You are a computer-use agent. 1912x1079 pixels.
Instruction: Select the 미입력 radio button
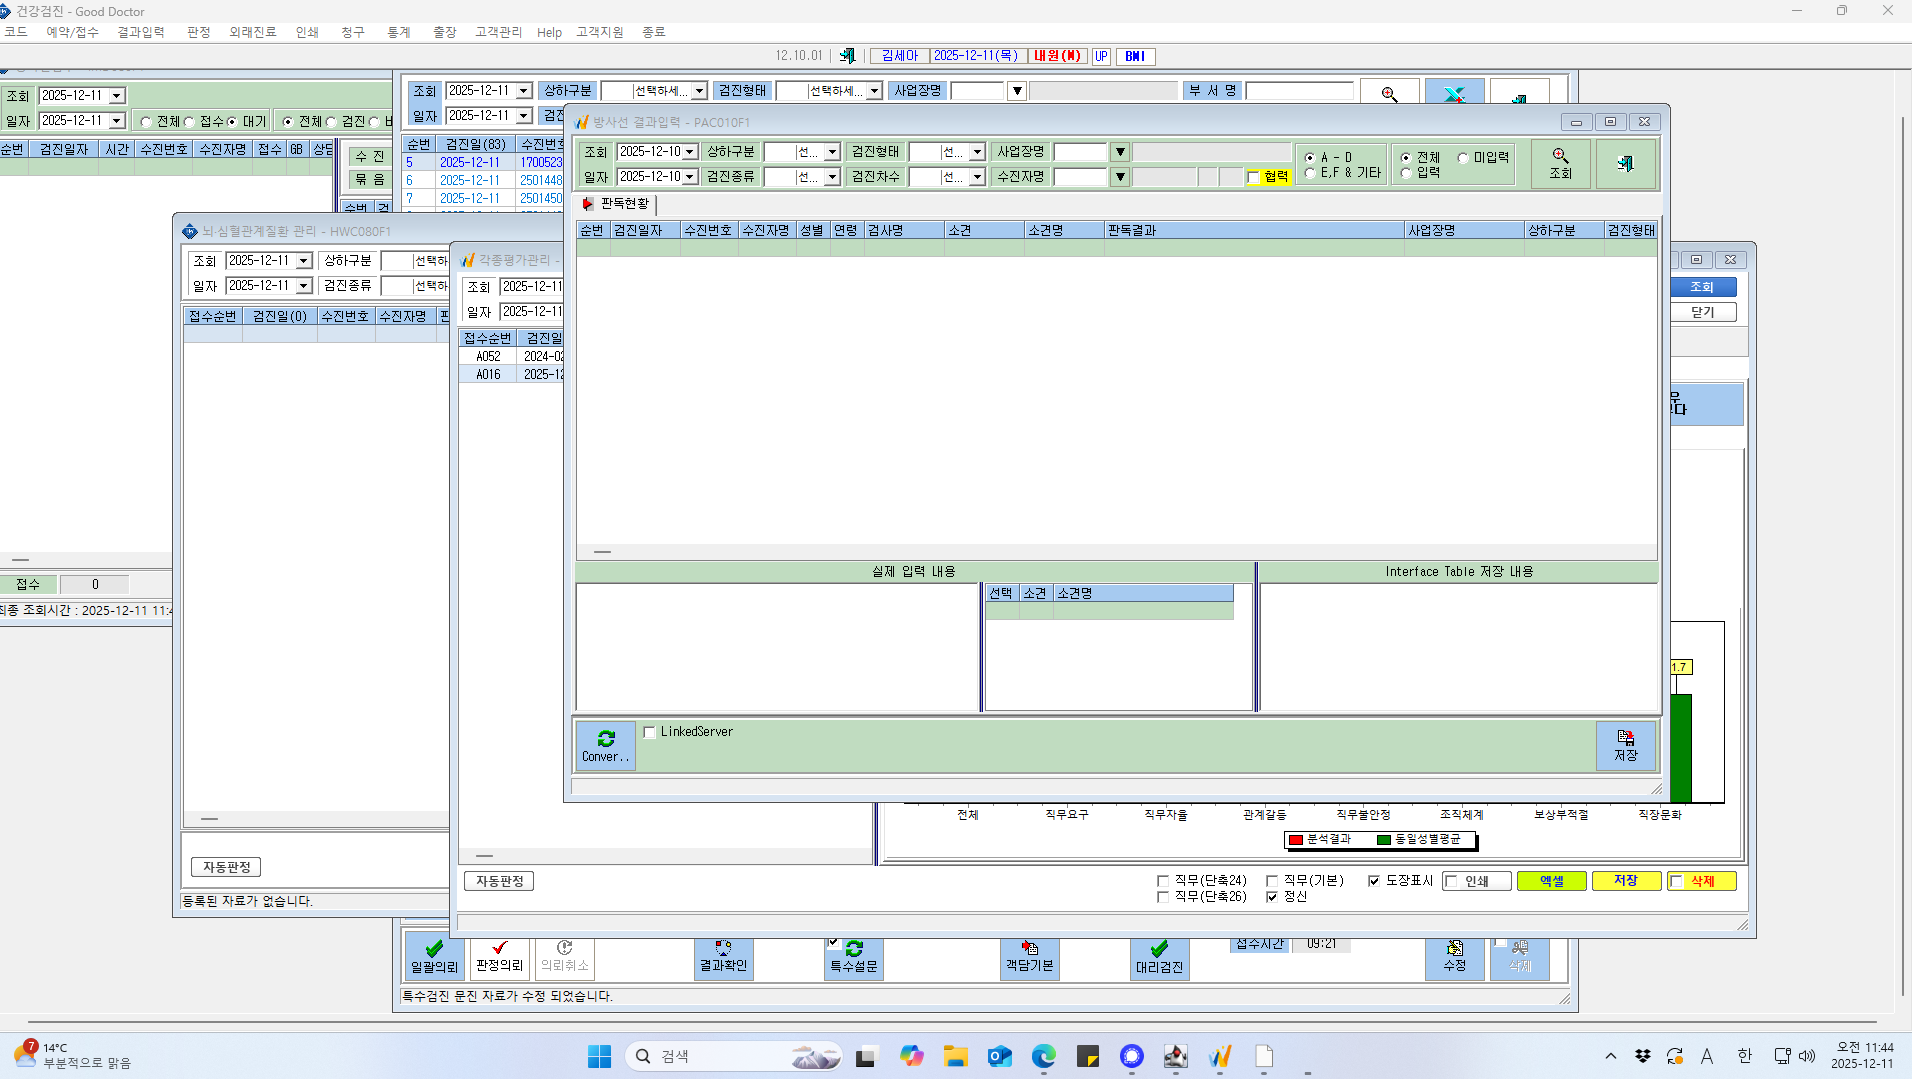pyautogui.click(x=1463, y=158)
